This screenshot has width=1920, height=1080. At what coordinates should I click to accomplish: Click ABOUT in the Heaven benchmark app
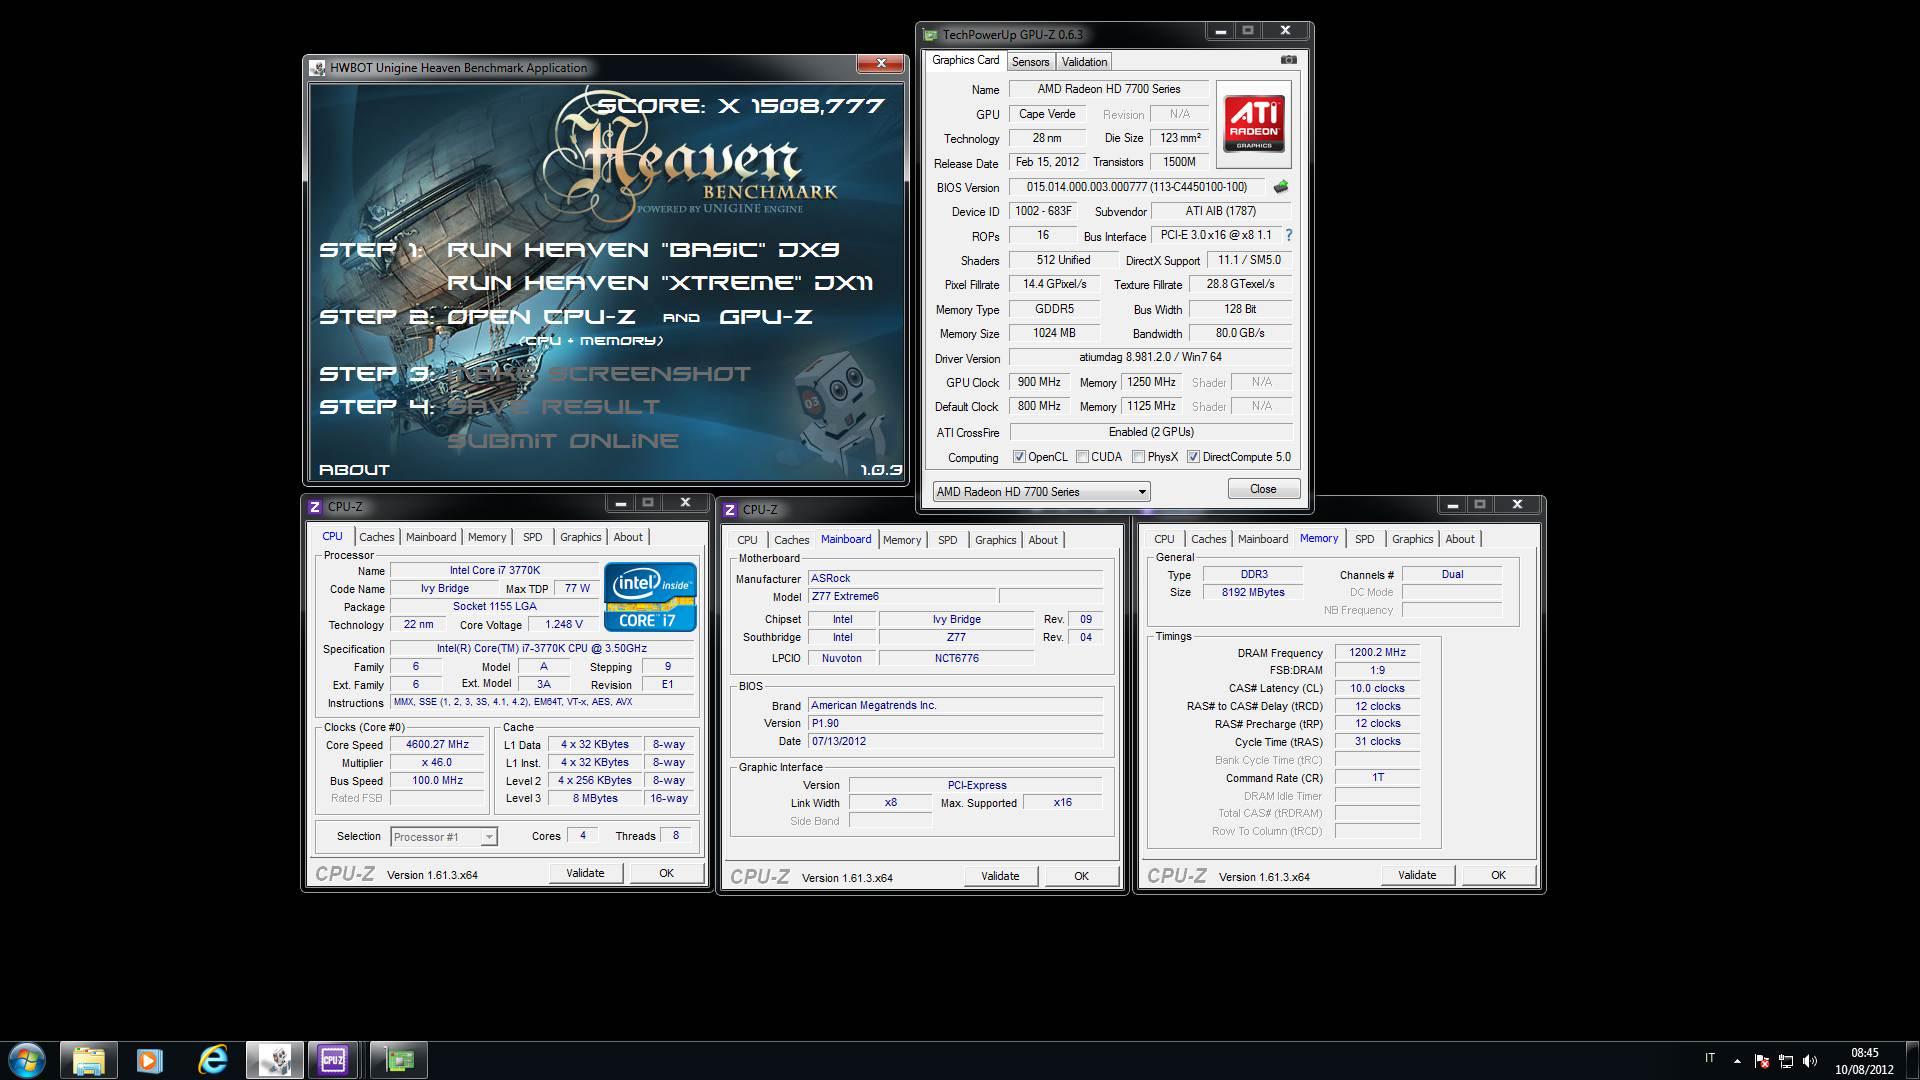(354, 470)
